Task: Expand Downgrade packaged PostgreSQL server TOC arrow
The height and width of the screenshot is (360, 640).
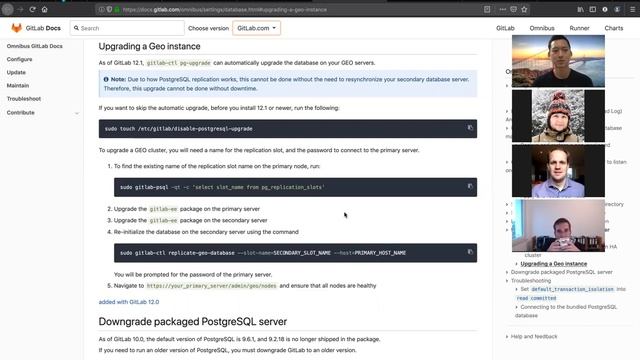Action: pos(507,272)
